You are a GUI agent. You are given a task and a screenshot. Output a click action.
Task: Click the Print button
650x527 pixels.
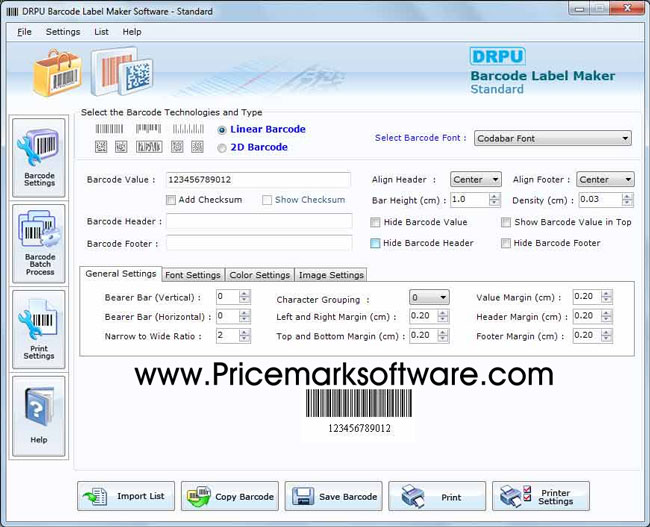coord(437,496)
